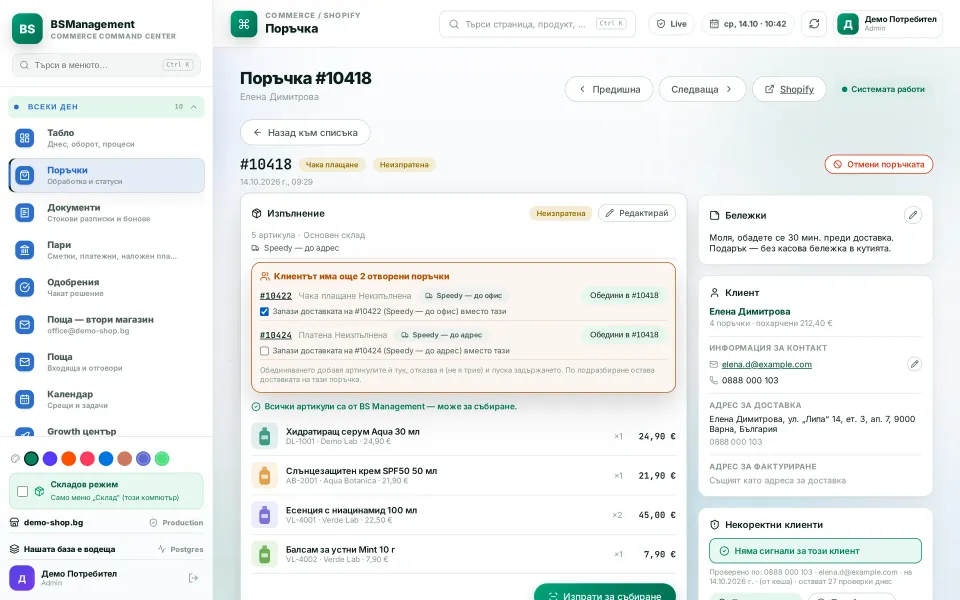Click the Календар calendar icon

tap(24, 399)
